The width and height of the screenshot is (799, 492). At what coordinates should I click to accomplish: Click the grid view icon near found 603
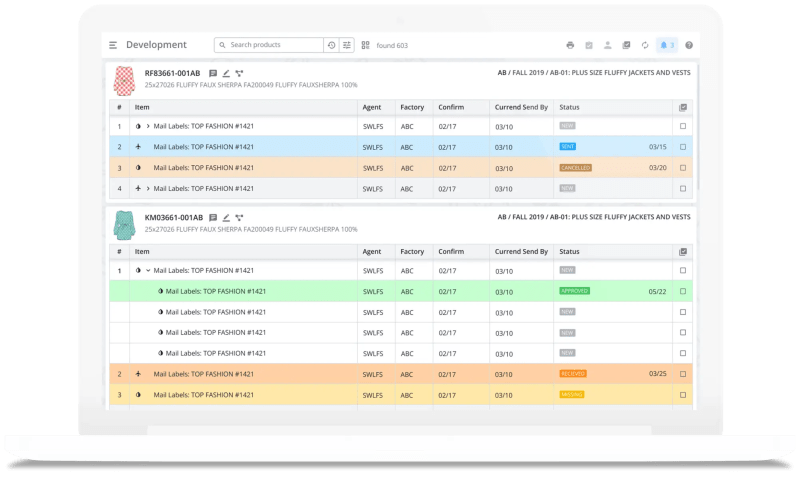coord(365,45)
